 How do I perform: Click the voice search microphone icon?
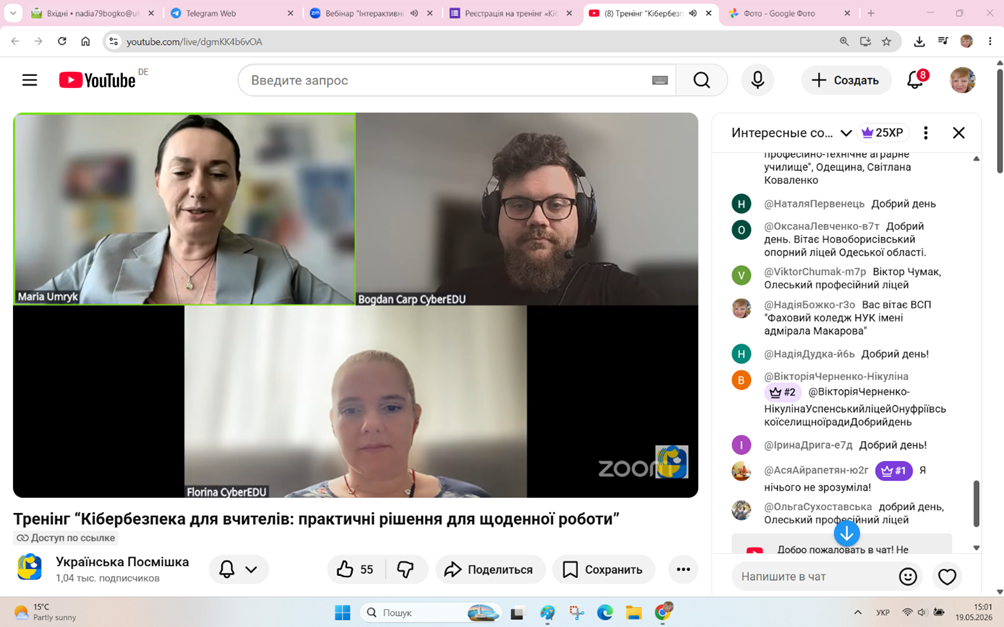757,80
